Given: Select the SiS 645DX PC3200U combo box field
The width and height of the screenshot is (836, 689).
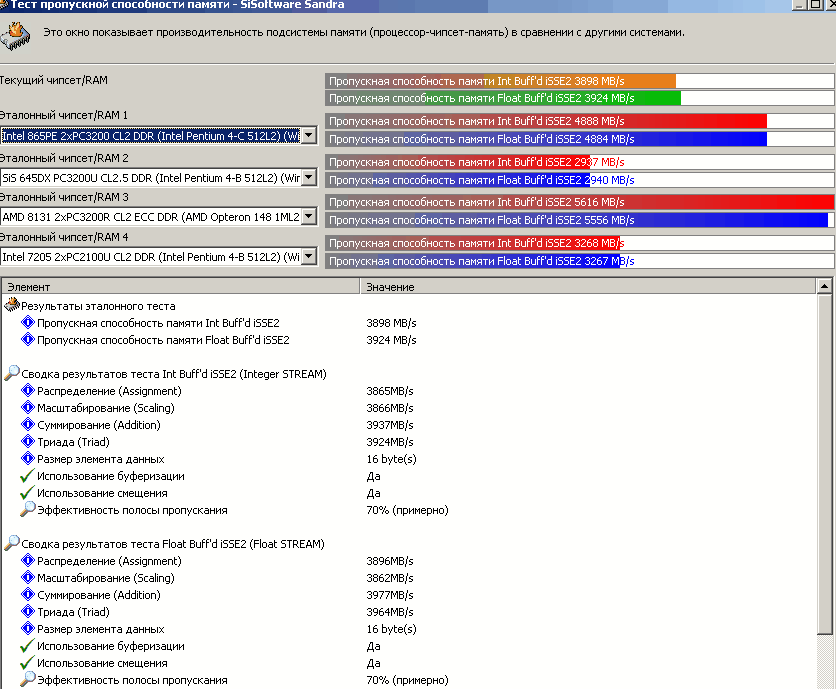Looking at the screenshot, I should [x=158, y=178].
